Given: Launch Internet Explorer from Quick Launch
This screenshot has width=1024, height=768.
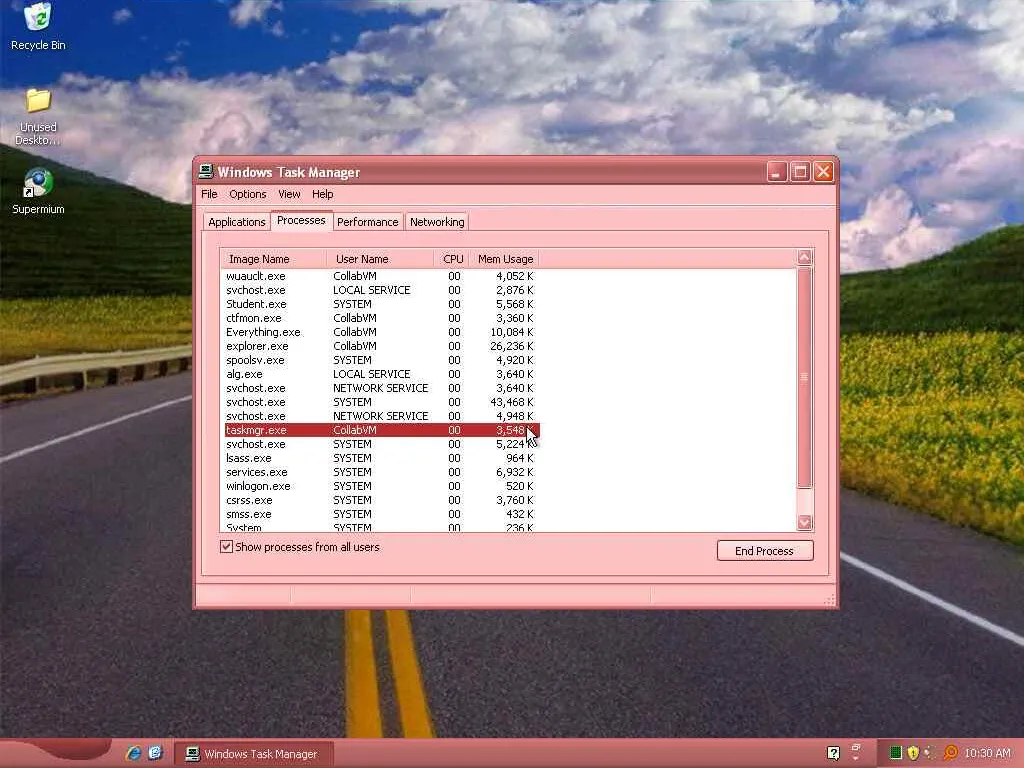Looking at the screenshot, I should (134, 753).
